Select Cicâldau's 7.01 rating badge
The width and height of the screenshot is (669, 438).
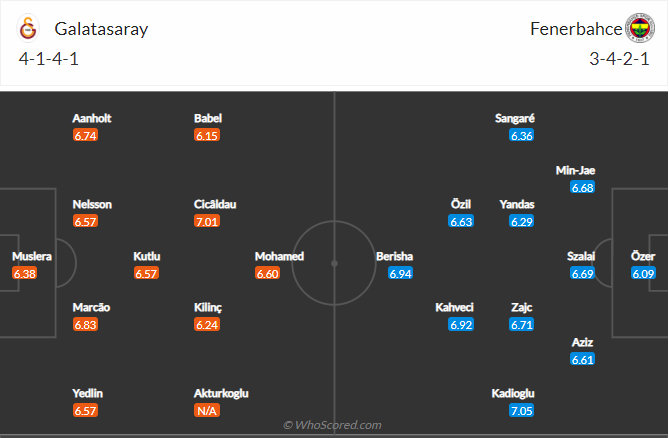click(x=207, y=221)
